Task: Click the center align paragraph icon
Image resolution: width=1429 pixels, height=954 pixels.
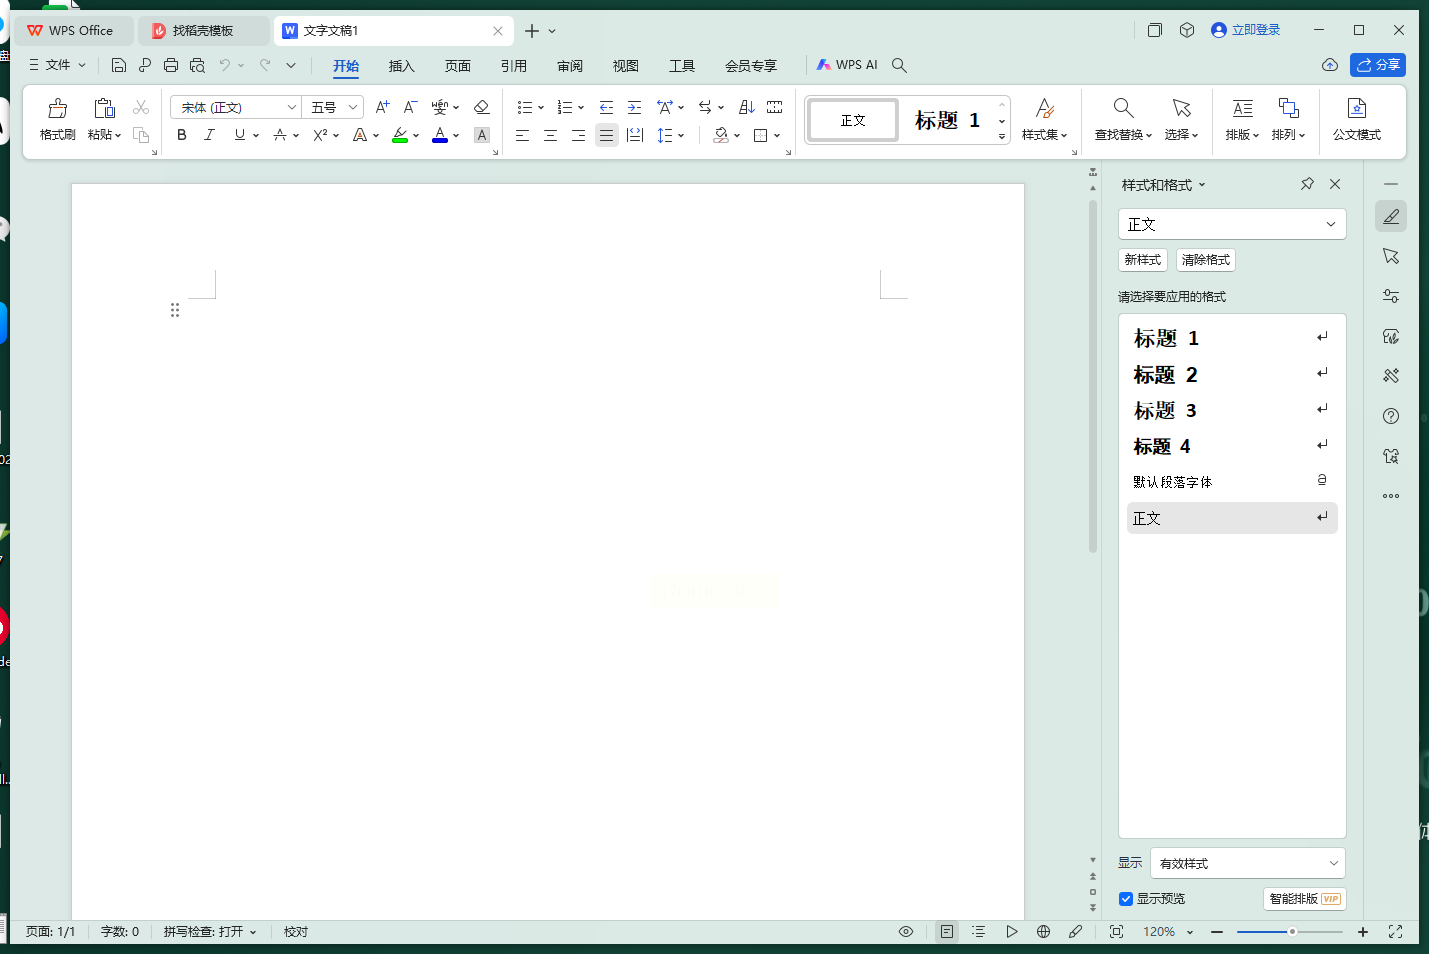Action: tap(550, 135)
